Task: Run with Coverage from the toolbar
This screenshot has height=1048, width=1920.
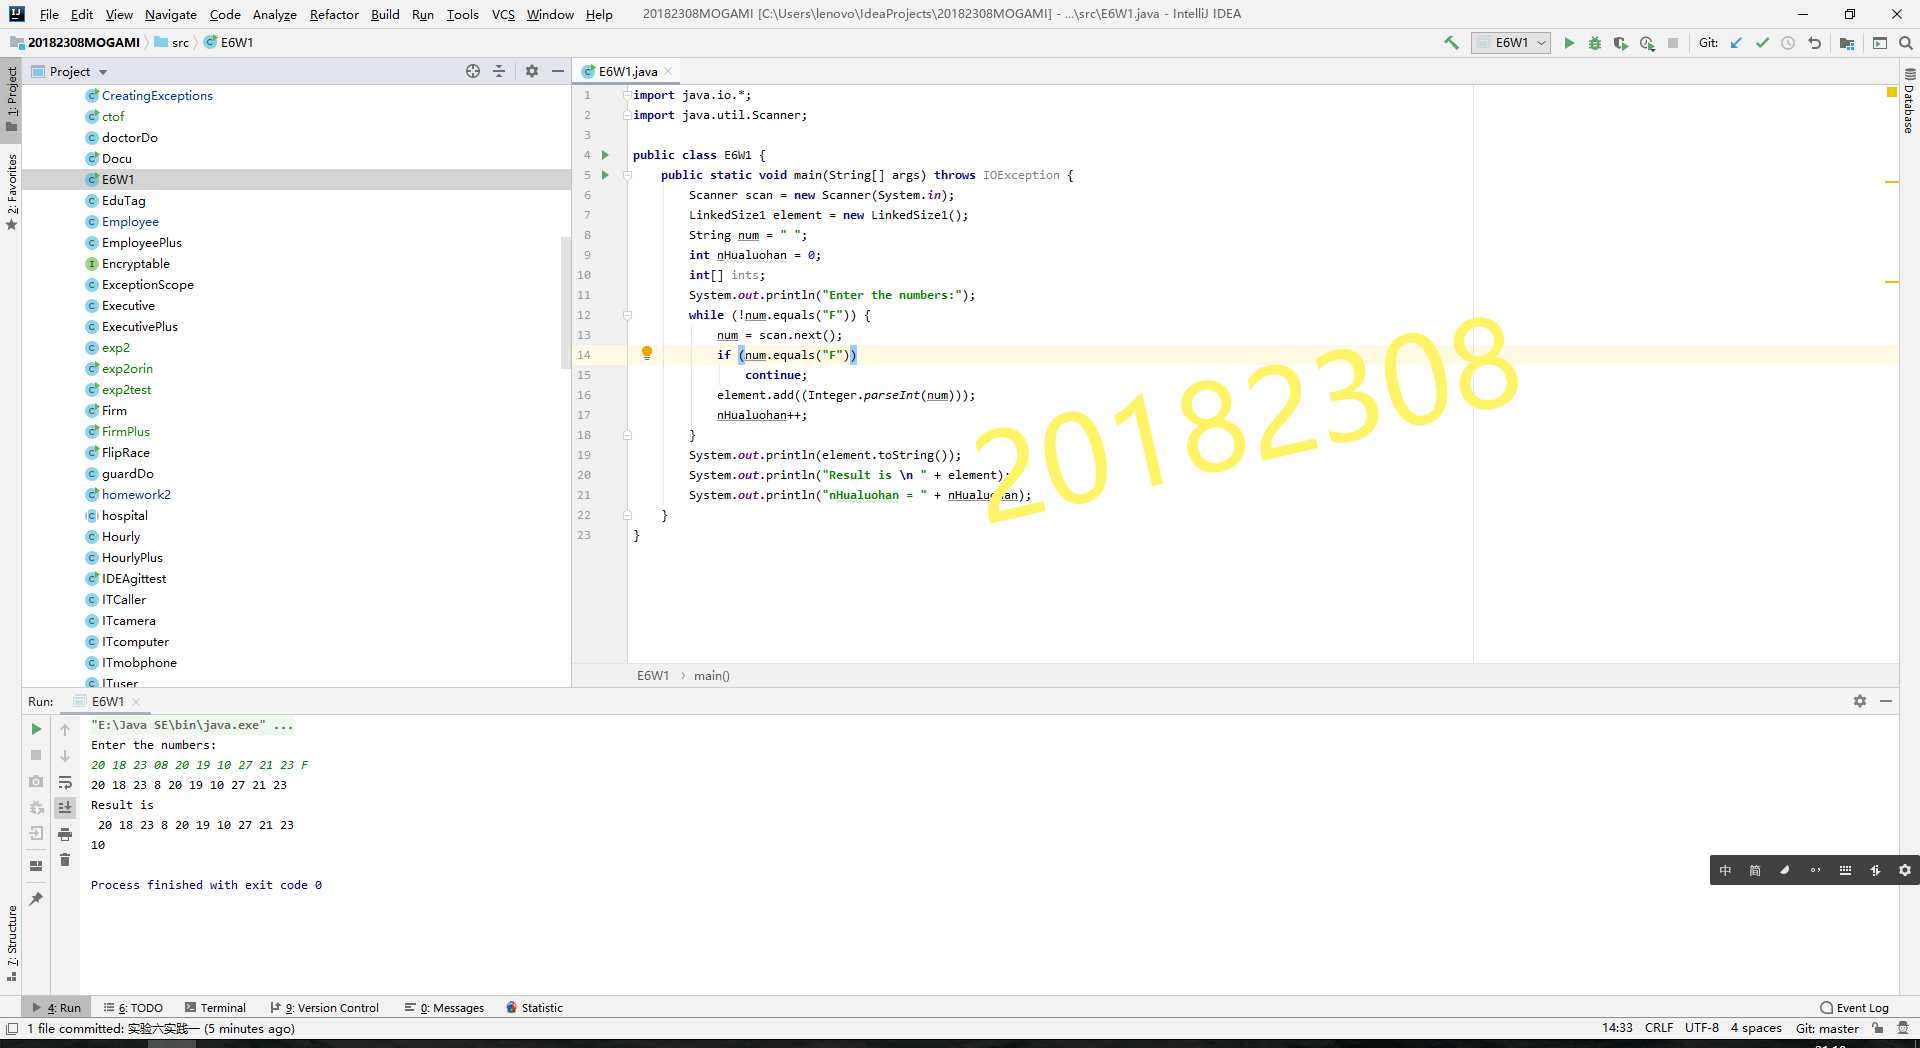Action: pyautogui.click(x=1621, y=43)
